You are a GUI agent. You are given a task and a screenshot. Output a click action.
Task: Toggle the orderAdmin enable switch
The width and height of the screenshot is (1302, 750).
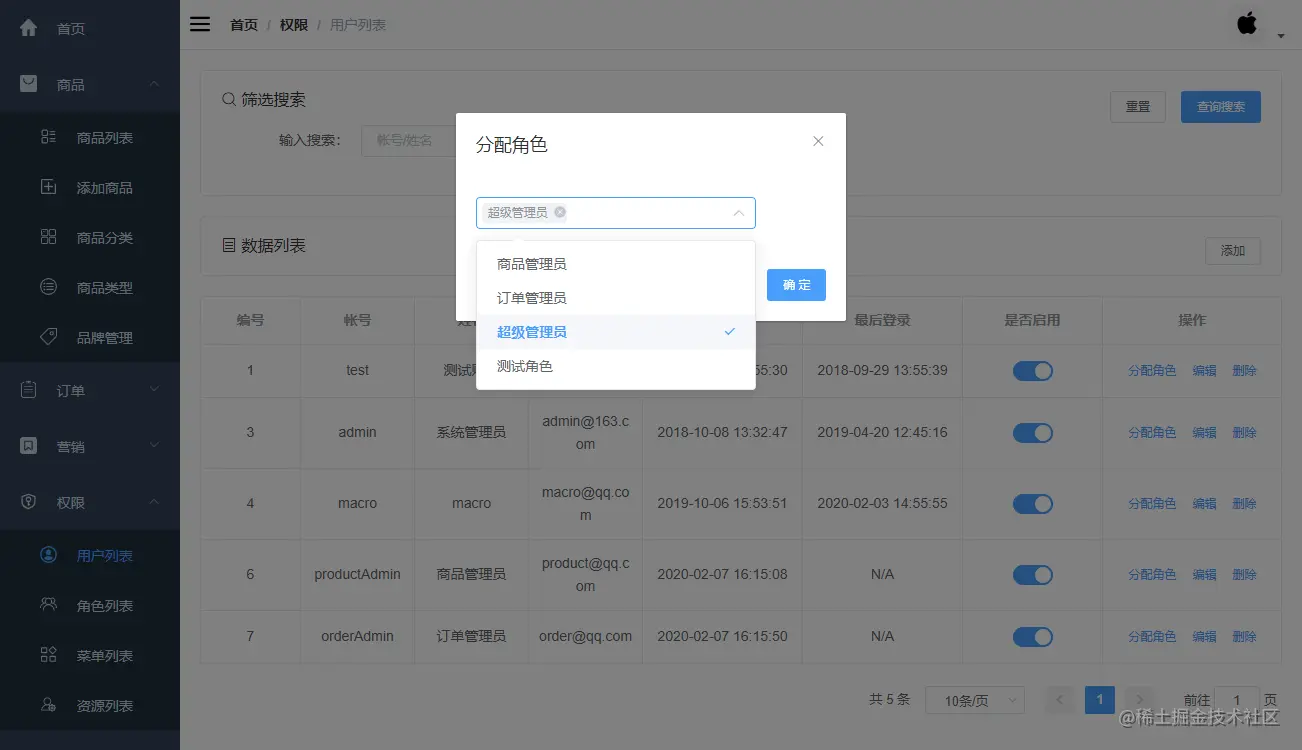[x=1033, y=637]
